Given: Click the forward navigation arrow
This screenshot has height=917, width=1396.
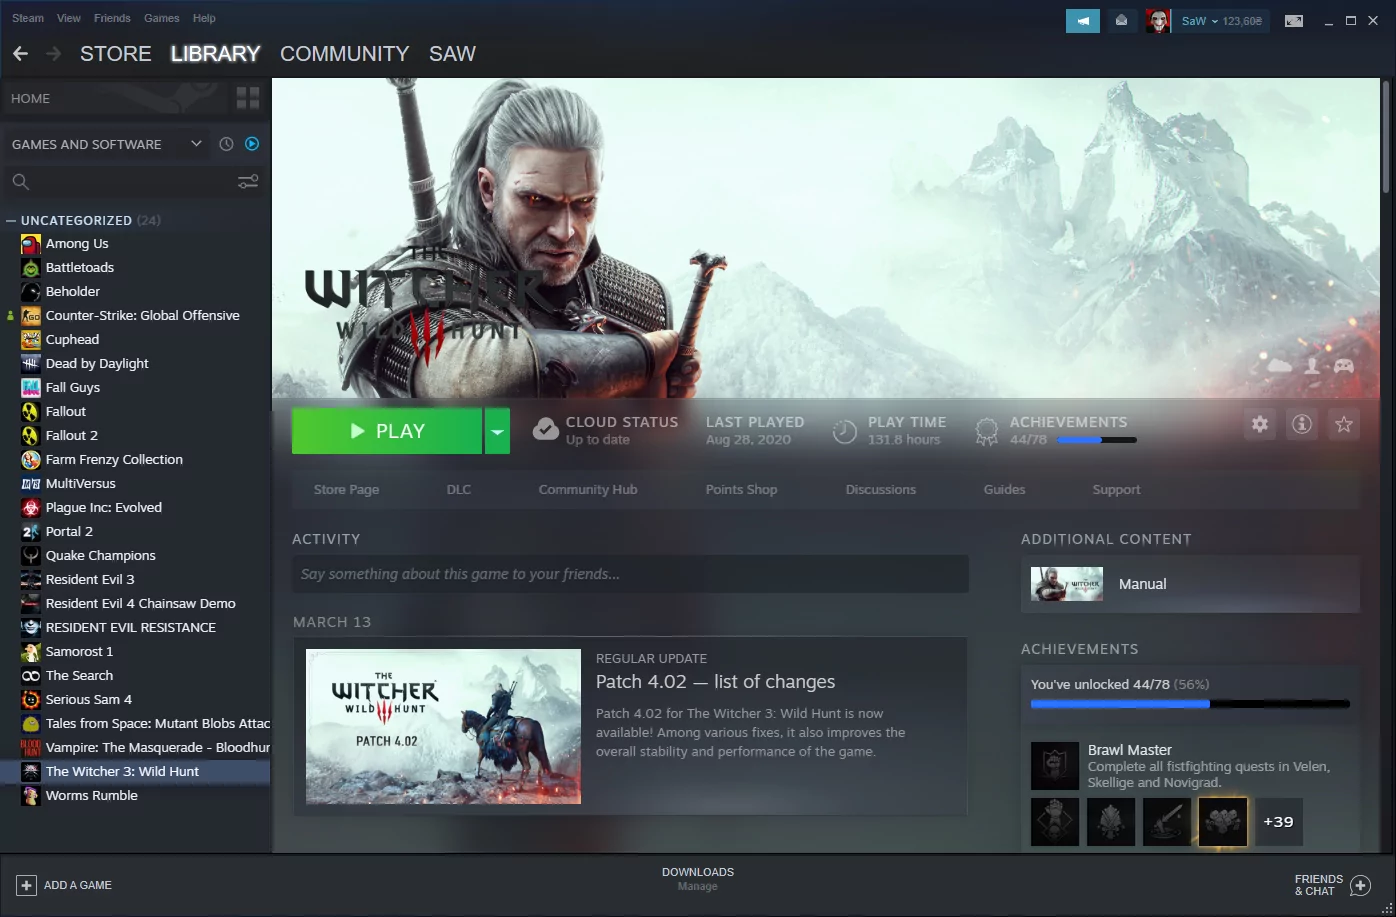Looking at the screenshot, I should point(54,54).
